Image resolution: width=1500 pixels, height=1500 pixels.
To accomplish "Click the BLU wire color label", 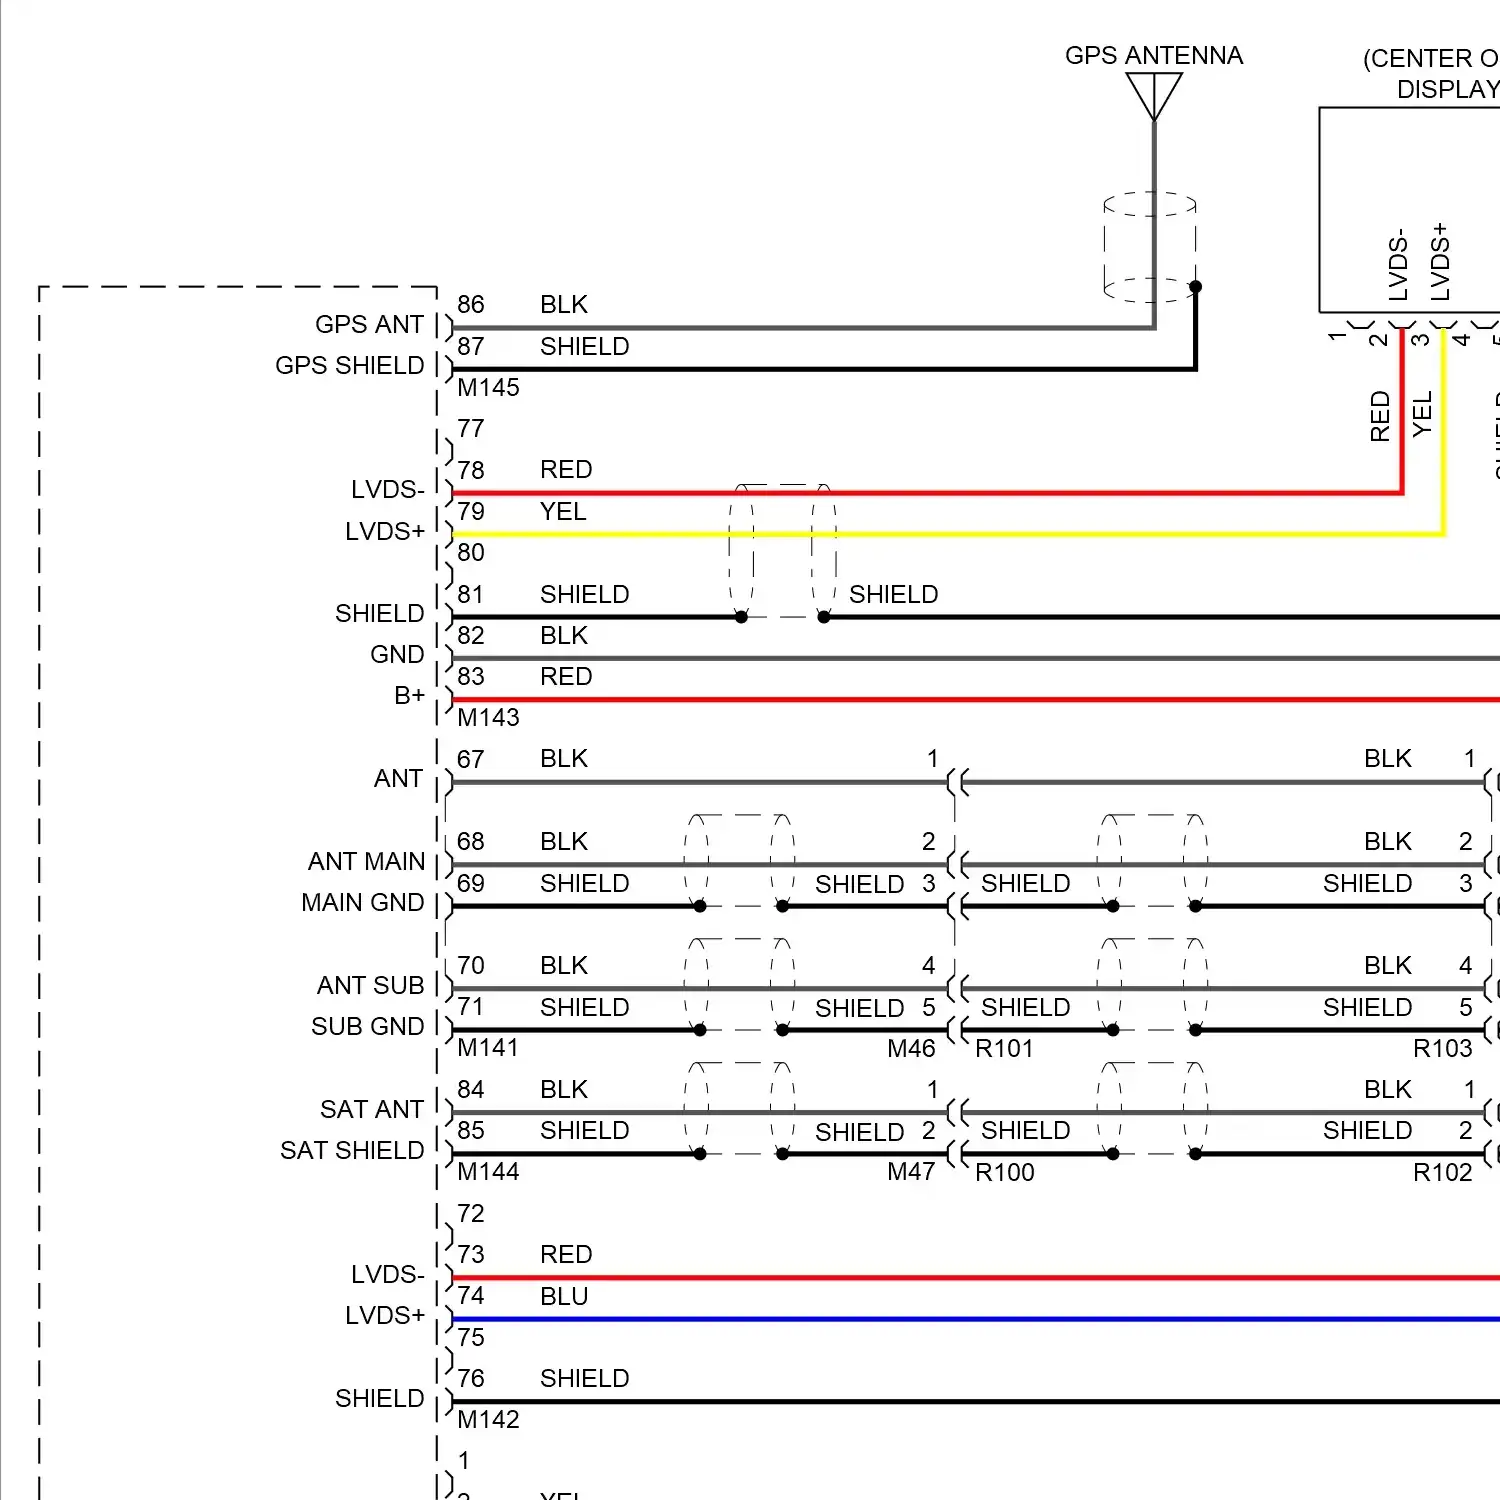I will coord(564,1296).
